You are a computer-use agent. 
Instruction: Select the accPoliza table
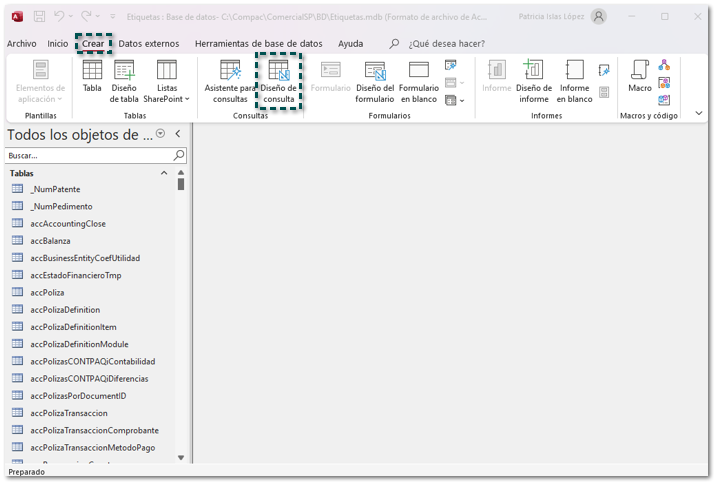(x=47, y=292)
